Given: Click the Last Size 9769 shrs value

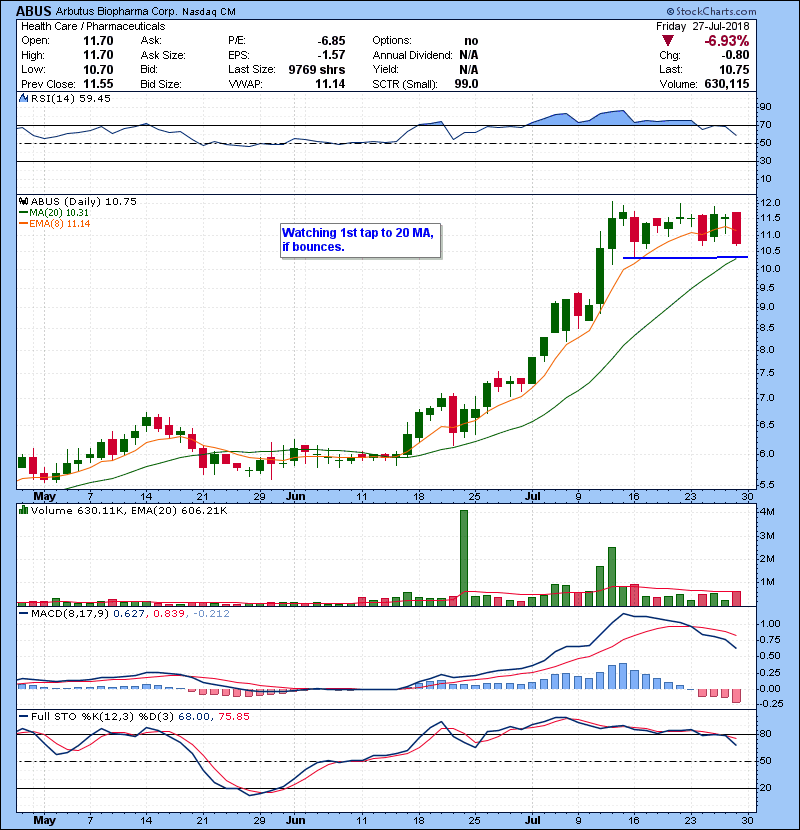Looking at the screenshot, I should pyautogui.click(x=317, y=69).
